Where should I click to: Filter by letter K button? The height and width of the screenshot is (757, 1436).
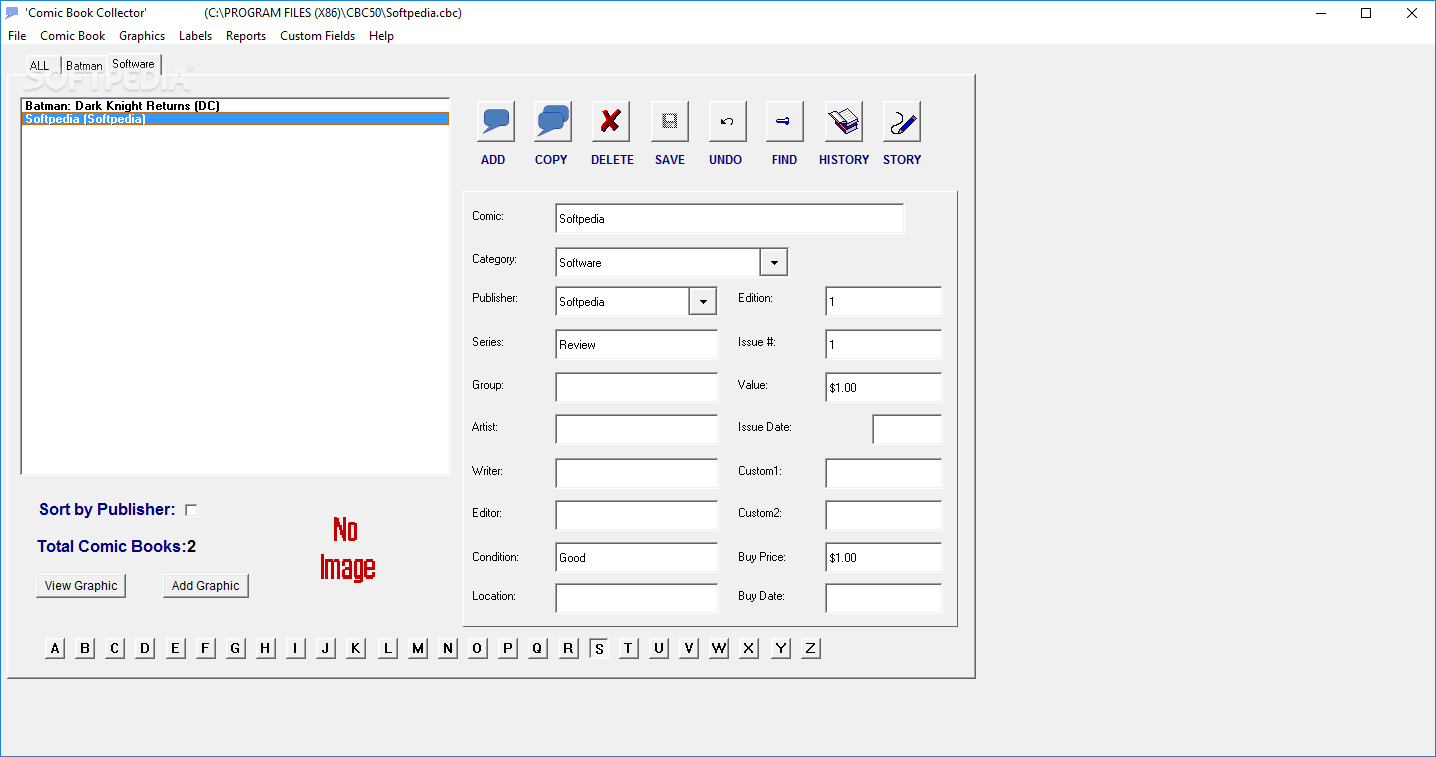point(356,648)
